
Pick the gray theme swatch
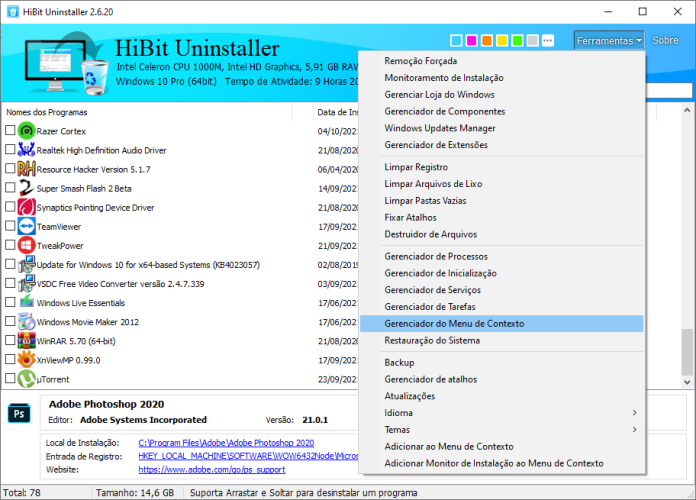[x=533, y=40]
